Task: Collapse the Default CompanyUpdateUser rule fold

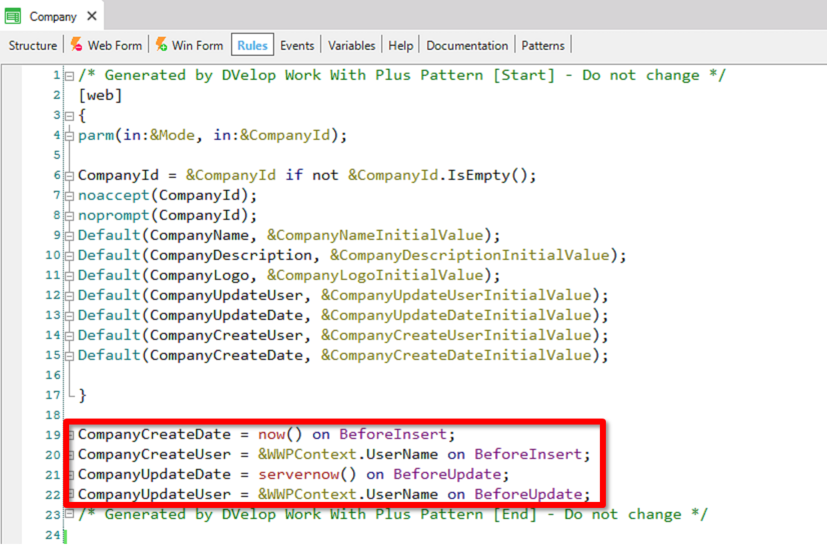Action: (69, 297)
